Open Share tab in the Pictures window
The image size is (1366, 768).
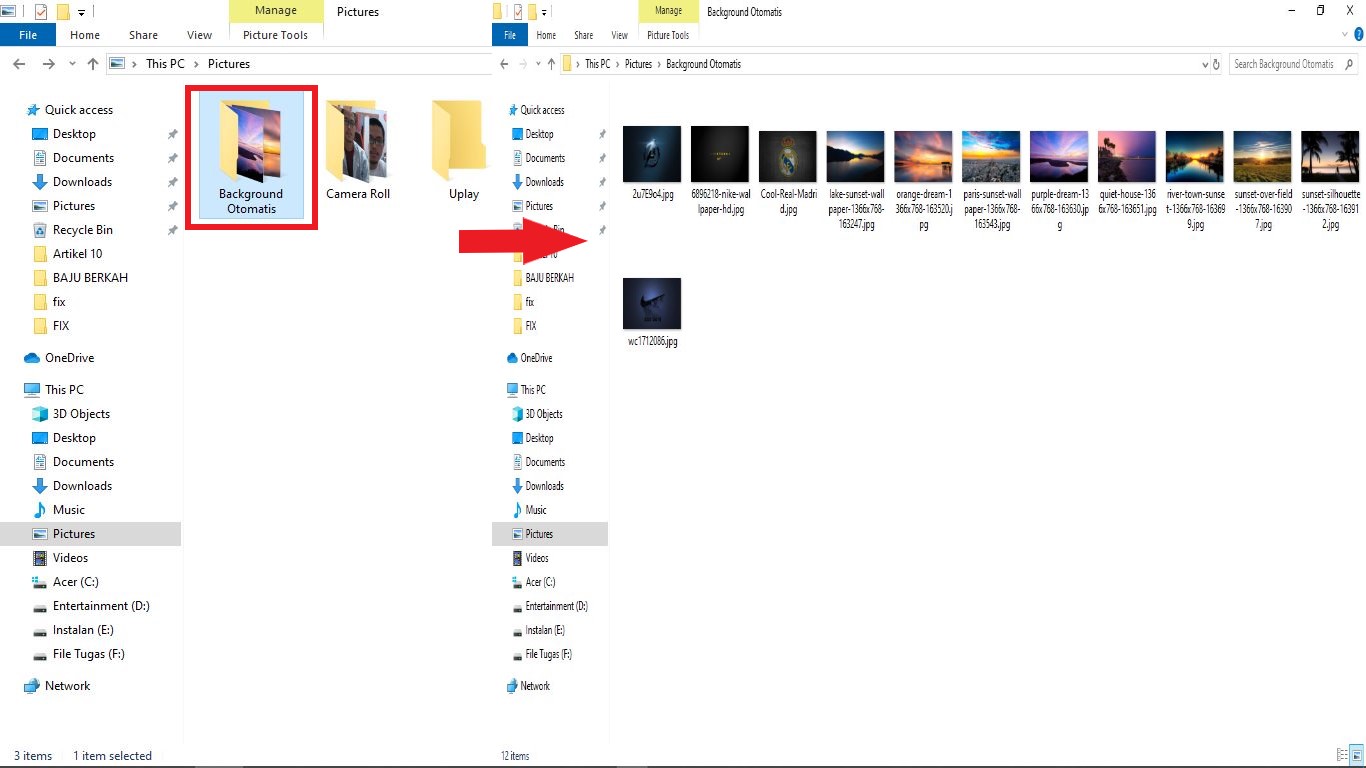pyautogui.click(x=143, y=35)
